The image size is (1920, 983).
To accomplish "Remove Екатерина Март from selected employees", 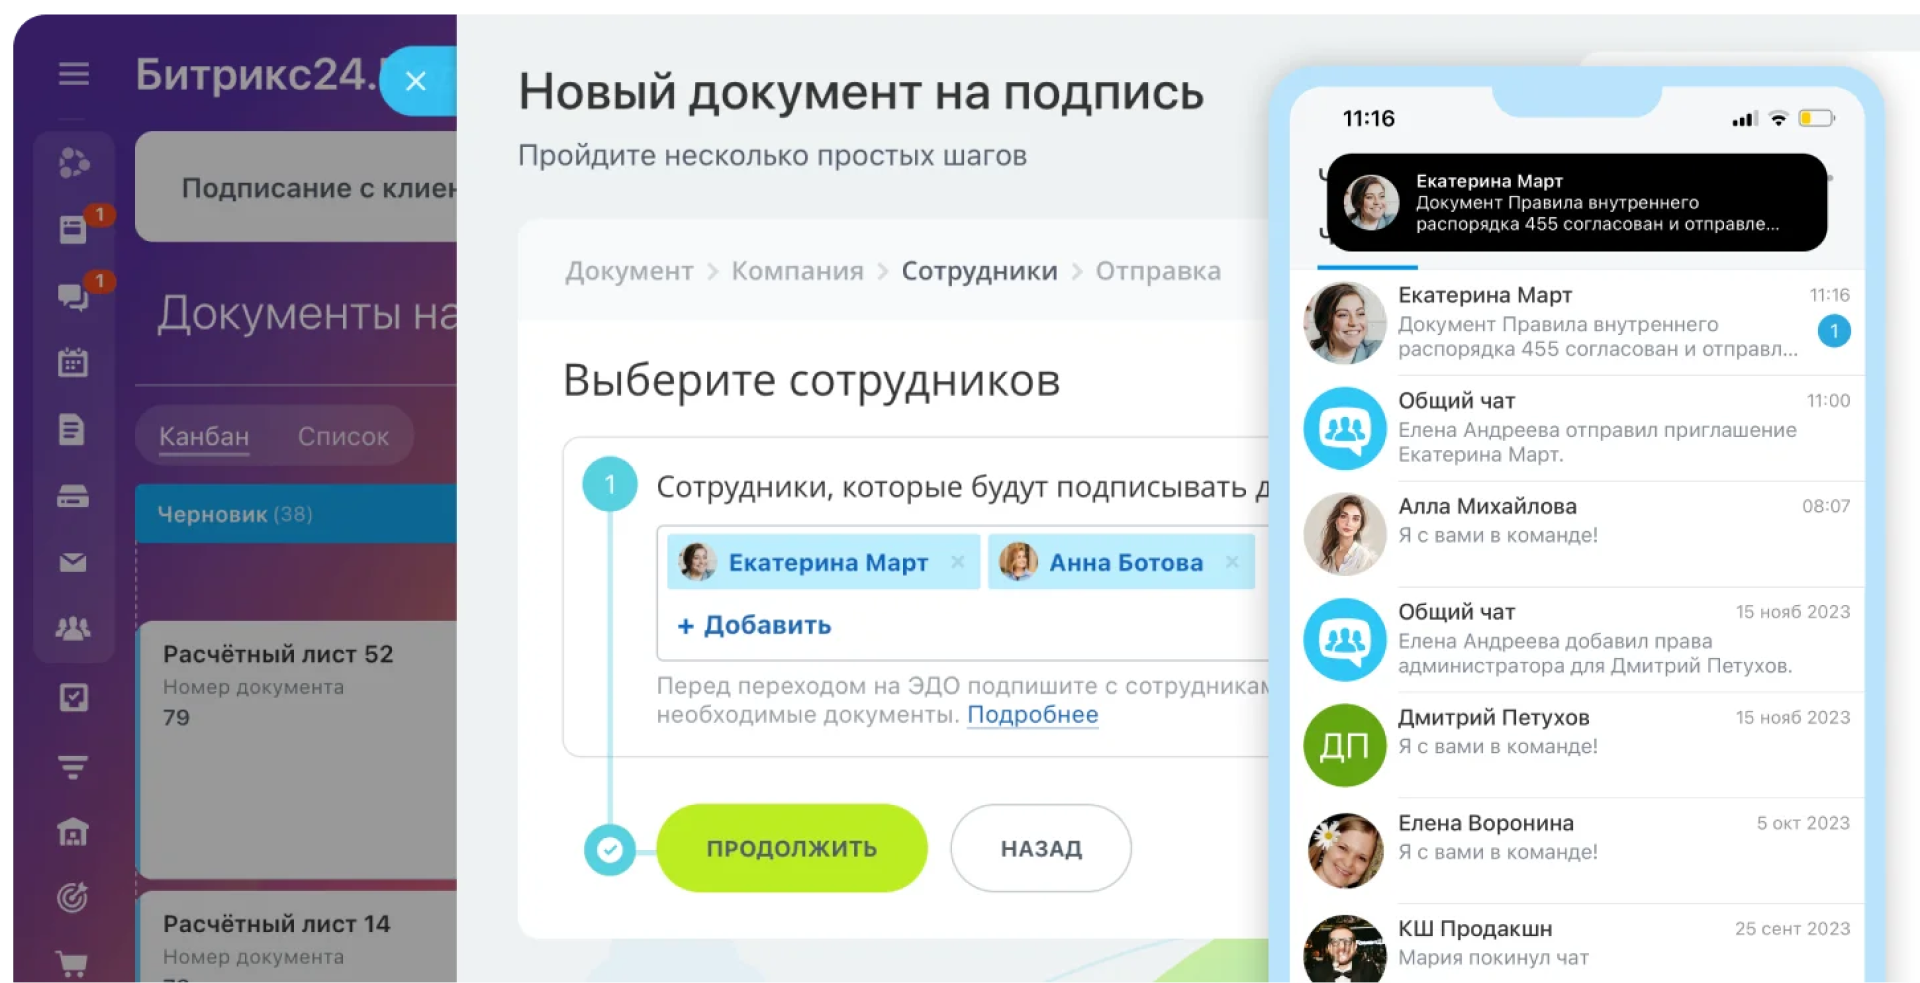I will [957, 562].
